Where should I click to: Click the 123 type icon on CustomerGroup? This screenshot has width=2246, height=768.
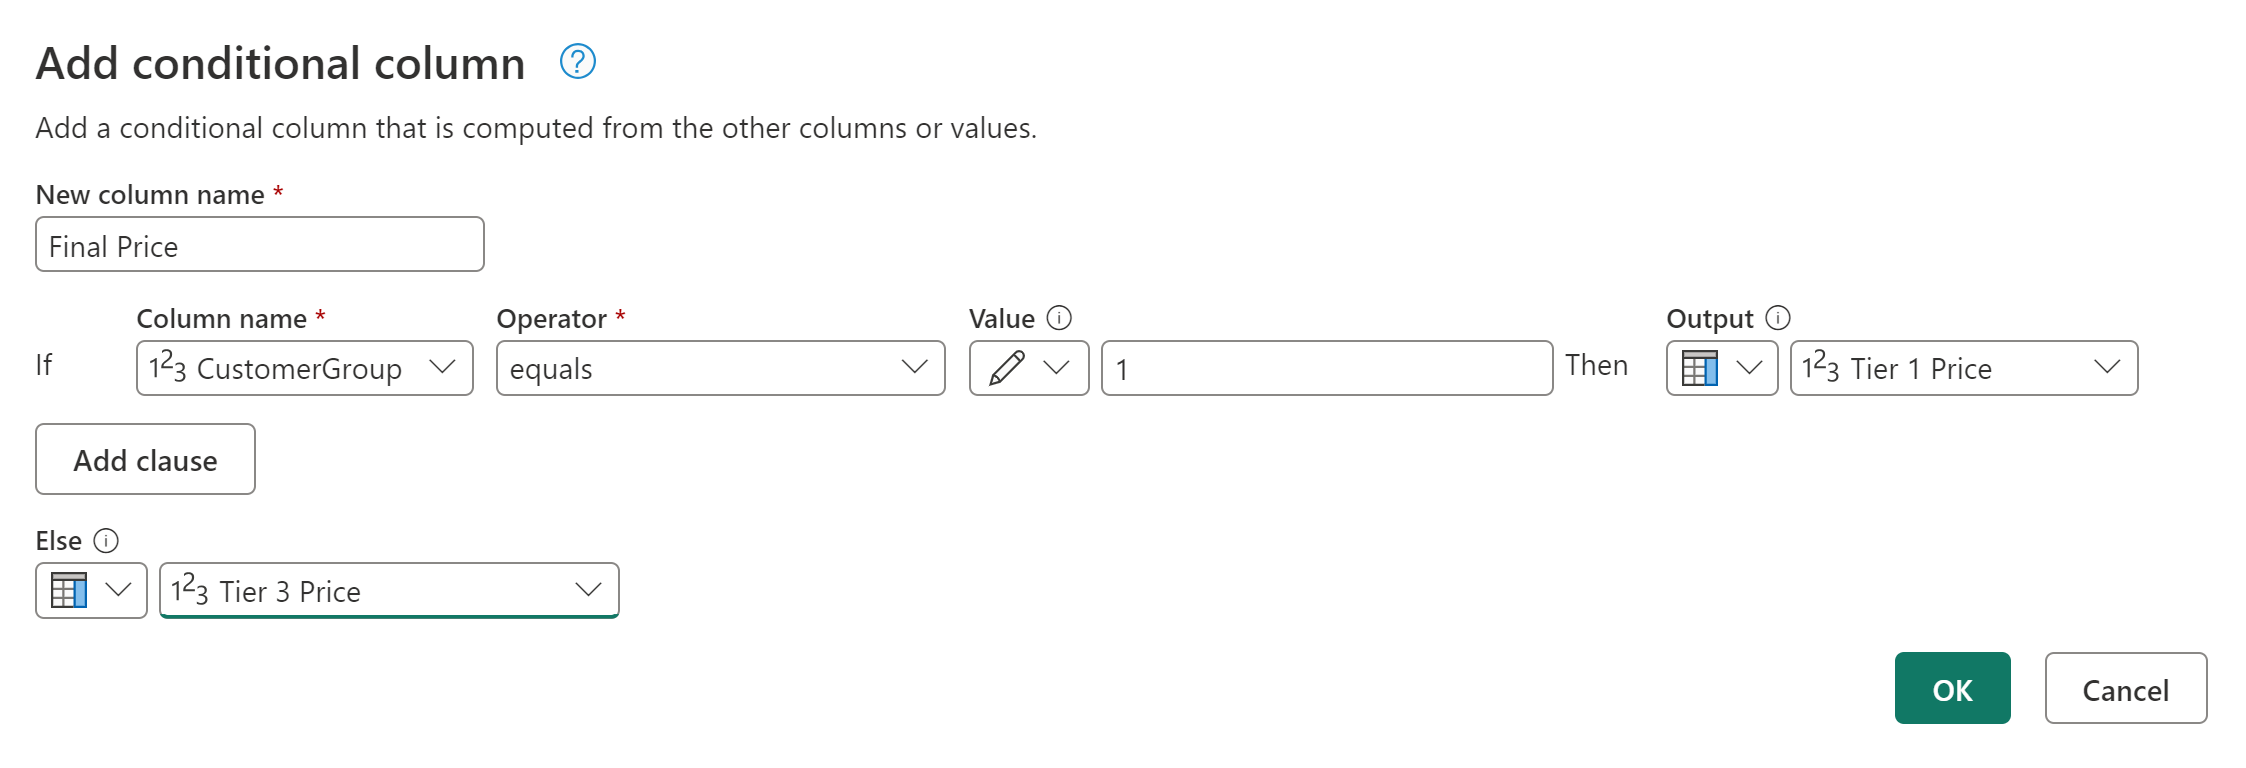169,368
